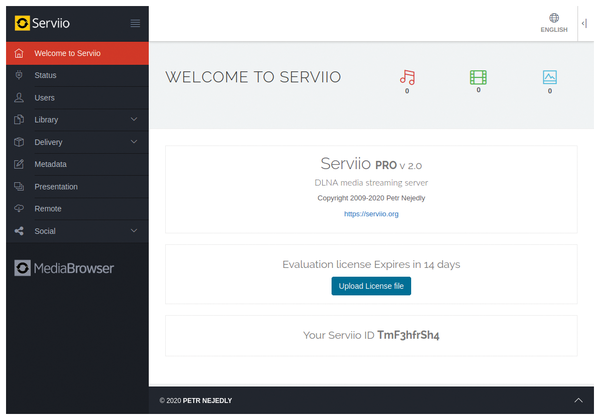Open the ENGLISH language selector
Image resolution: width=600 pixels, height=420 pixels.
pos(554,23)
